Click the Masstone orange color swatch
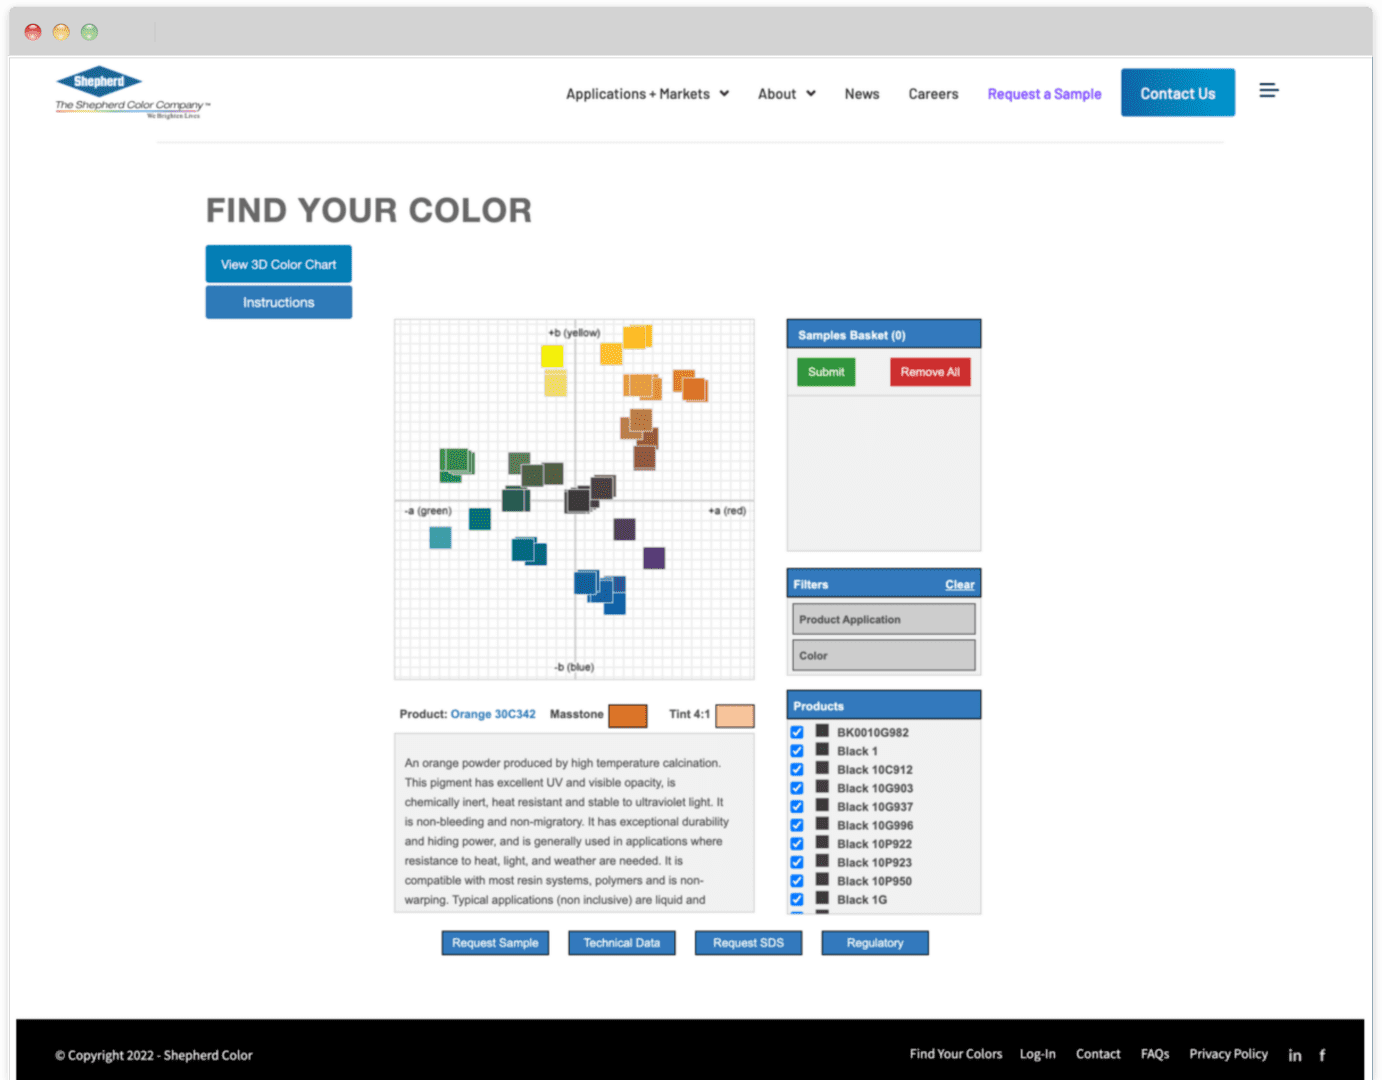Screen dimensions: 1382x1080 pos(628,715)
